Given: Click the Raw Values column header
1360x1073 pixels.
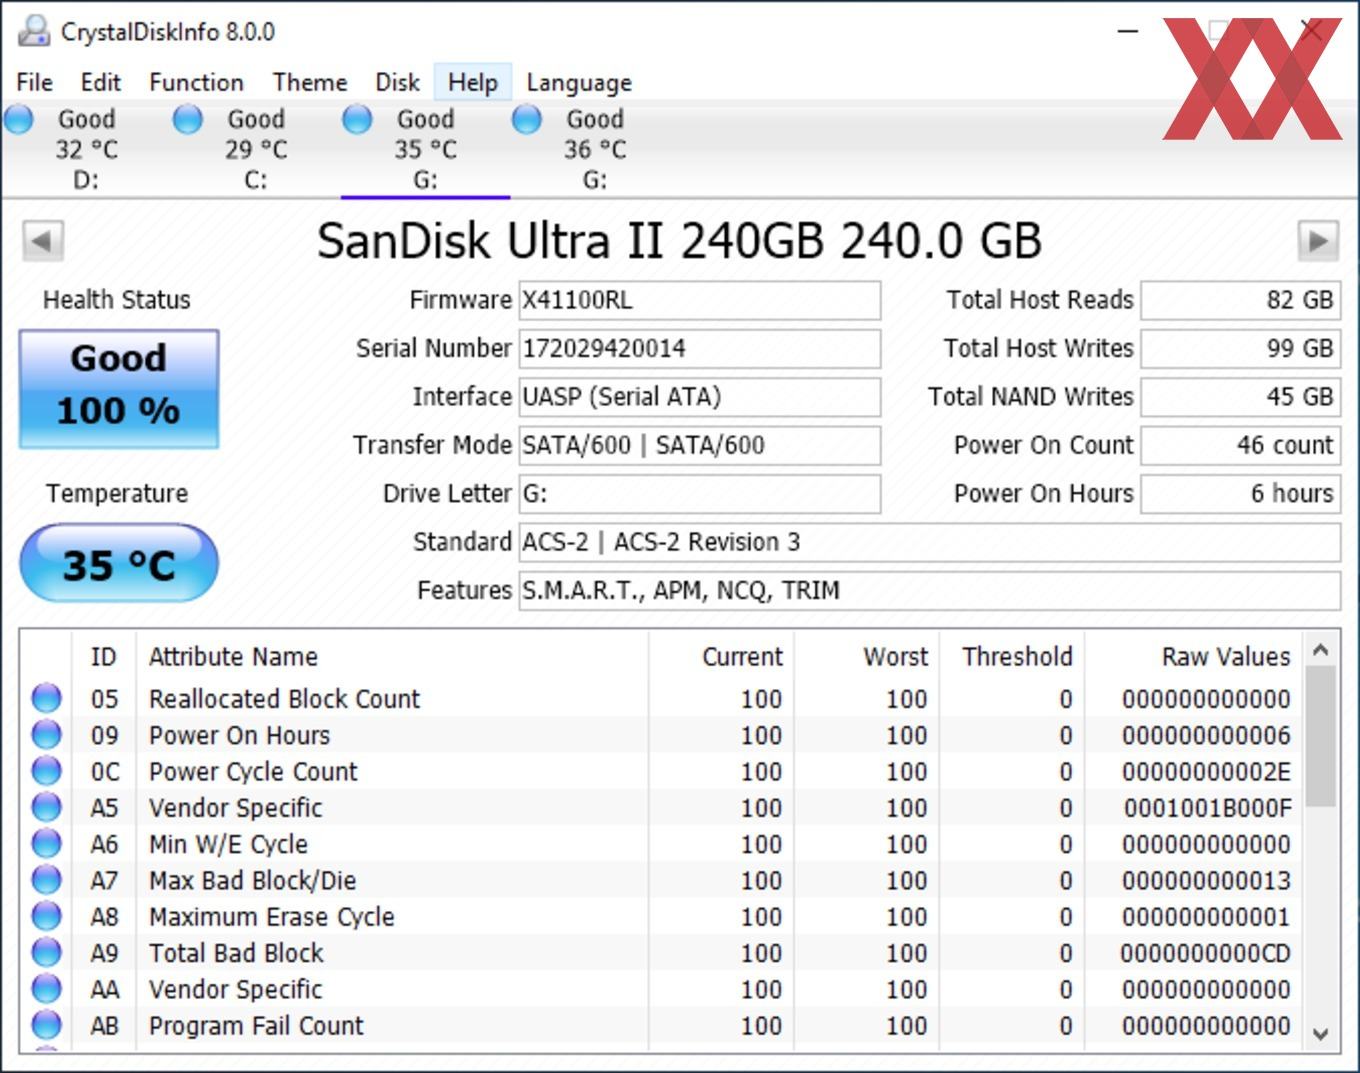Looking at the screenshot, I should tap(1194, 657).
